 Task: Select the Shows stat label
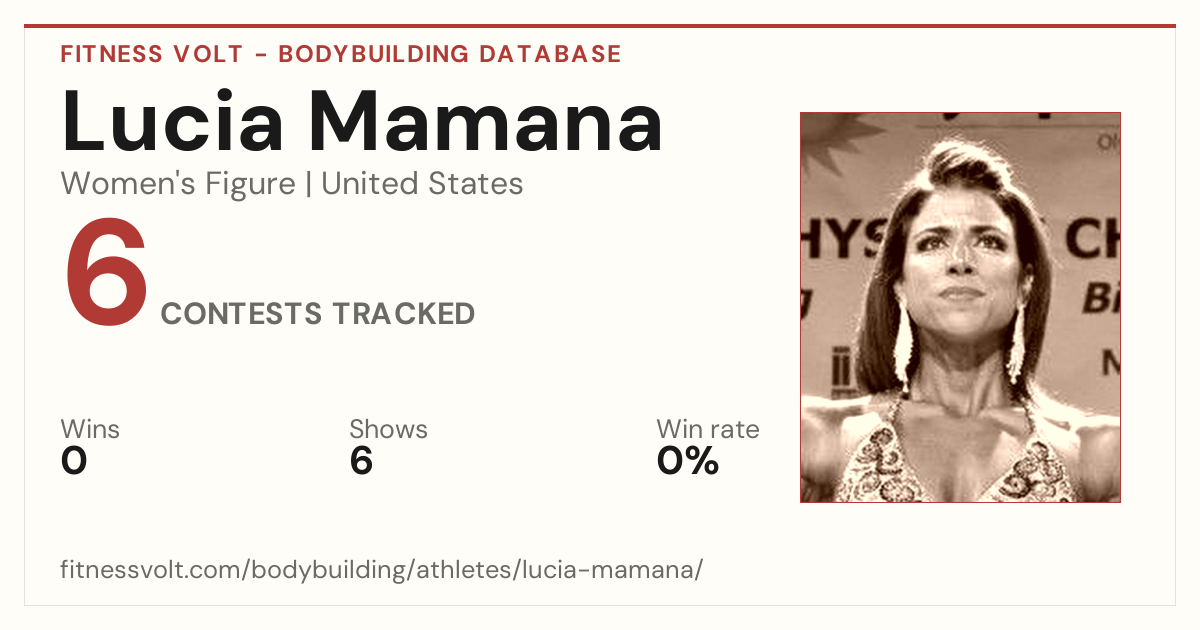(x=388, y=430)
